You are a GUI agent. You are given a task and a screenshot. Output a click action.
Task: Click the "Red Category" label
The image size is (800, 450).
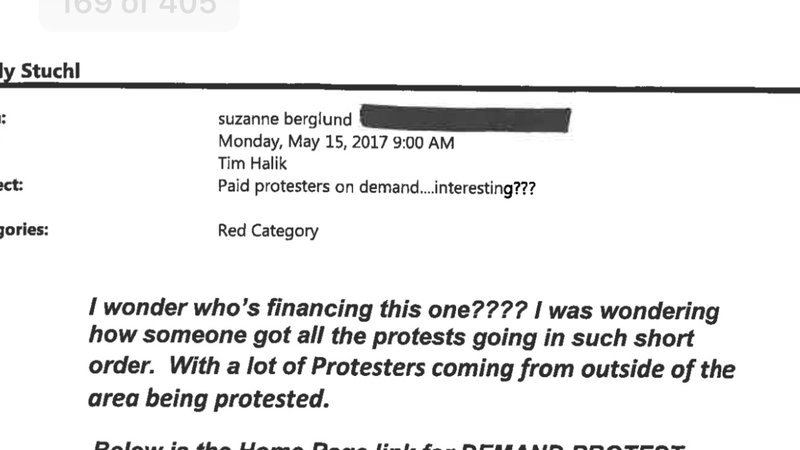(x=268, y=231)
